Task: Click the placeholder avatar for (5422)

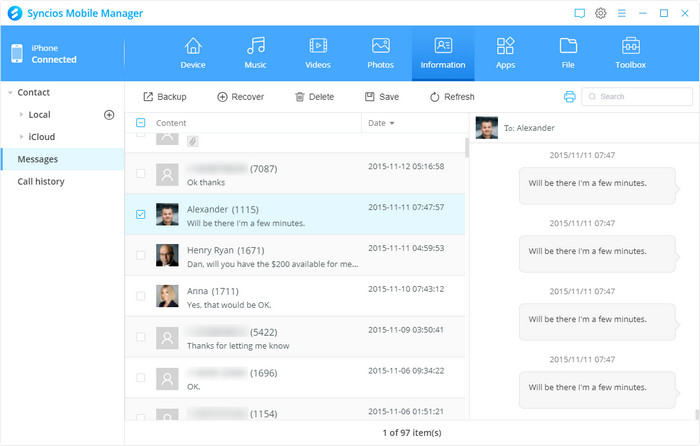Action: pyautogui.click(x=167, y=338)
